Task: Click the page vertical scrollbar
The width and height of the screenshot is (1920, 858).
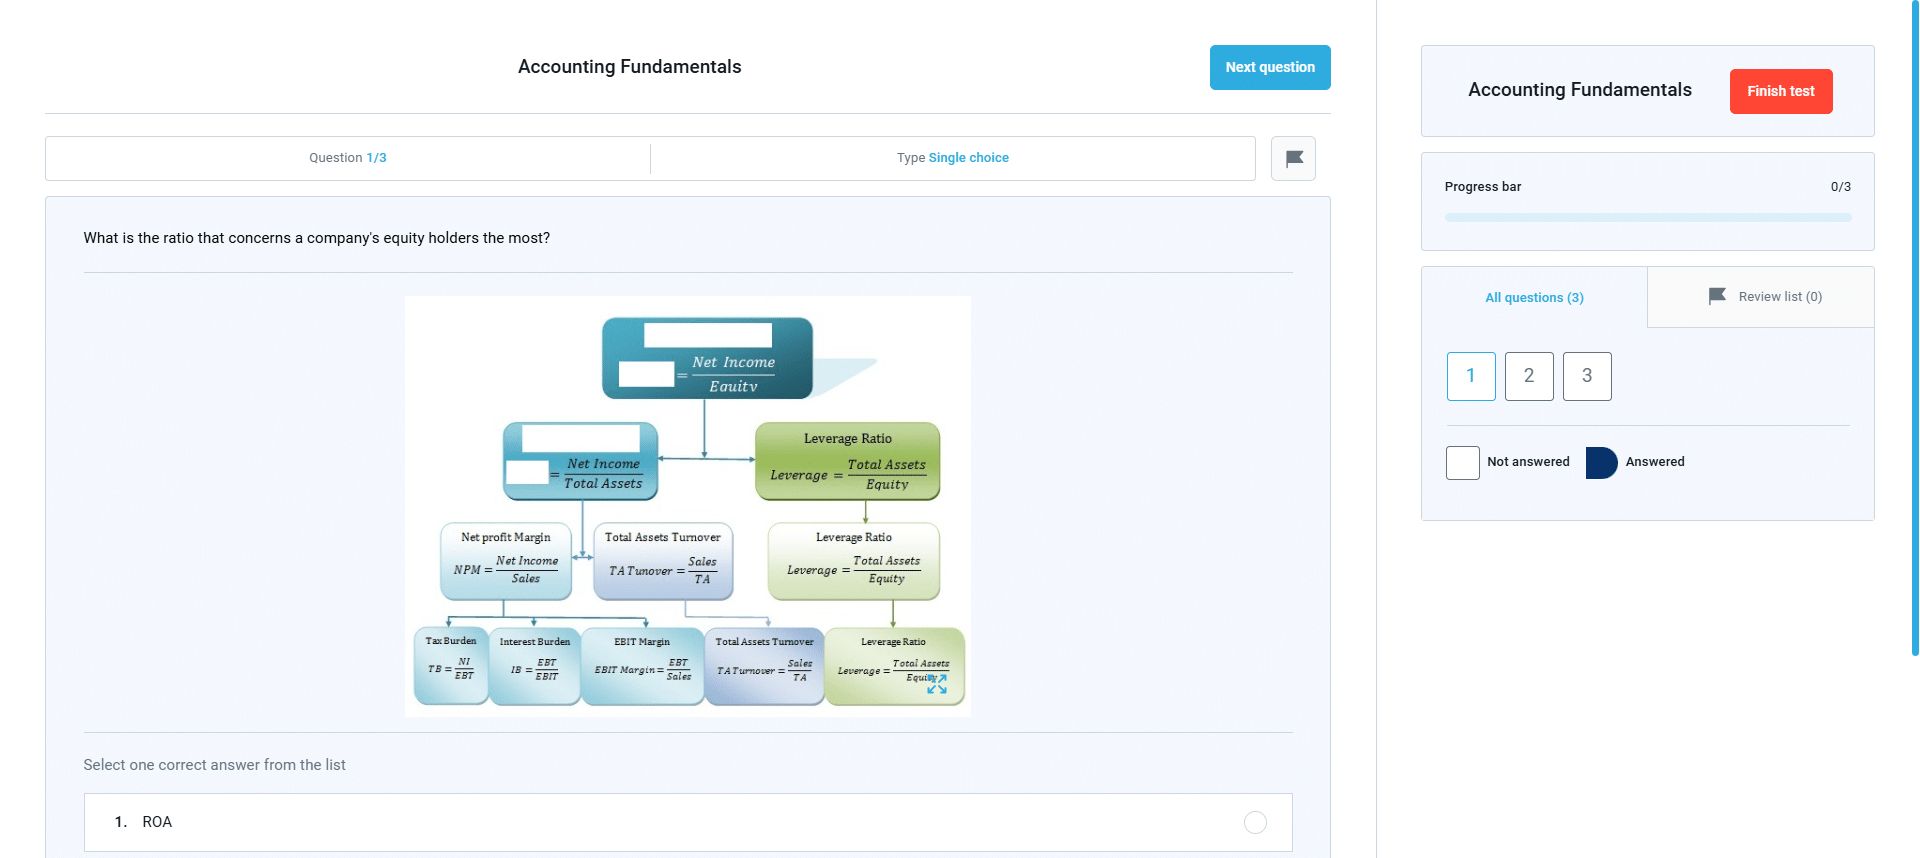Action: (x=1914, y=328)
